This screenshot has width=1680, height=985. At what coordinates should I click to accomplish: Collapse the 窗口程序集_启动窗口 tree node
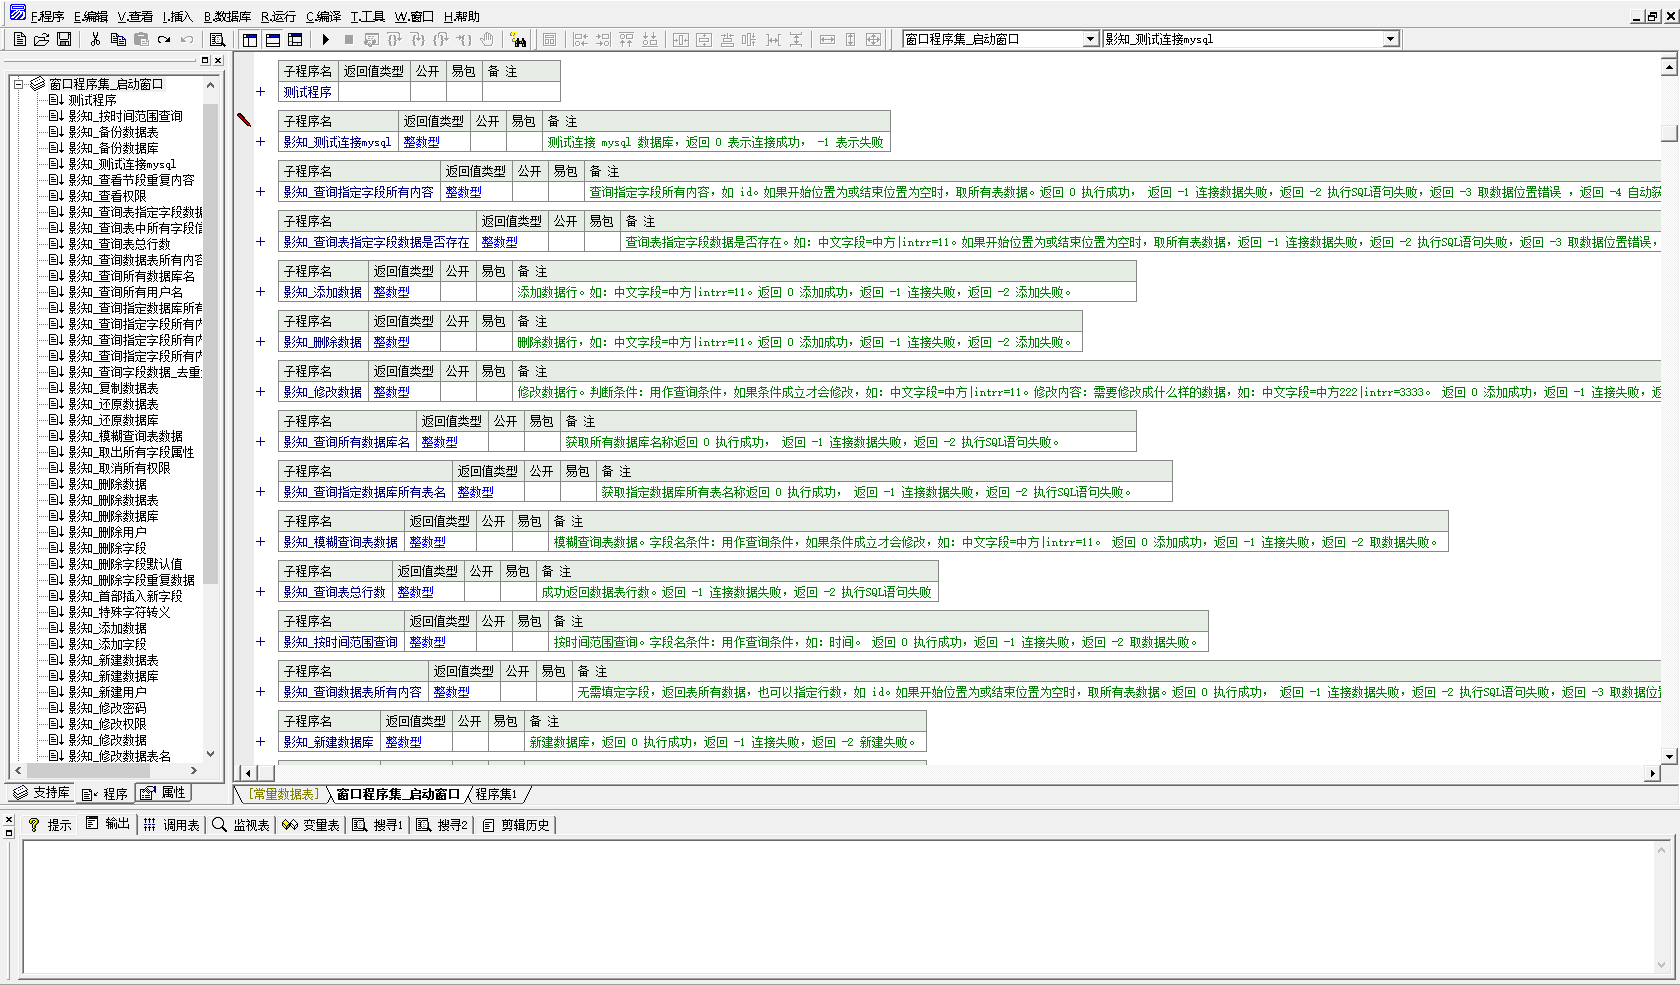point(18,84)
